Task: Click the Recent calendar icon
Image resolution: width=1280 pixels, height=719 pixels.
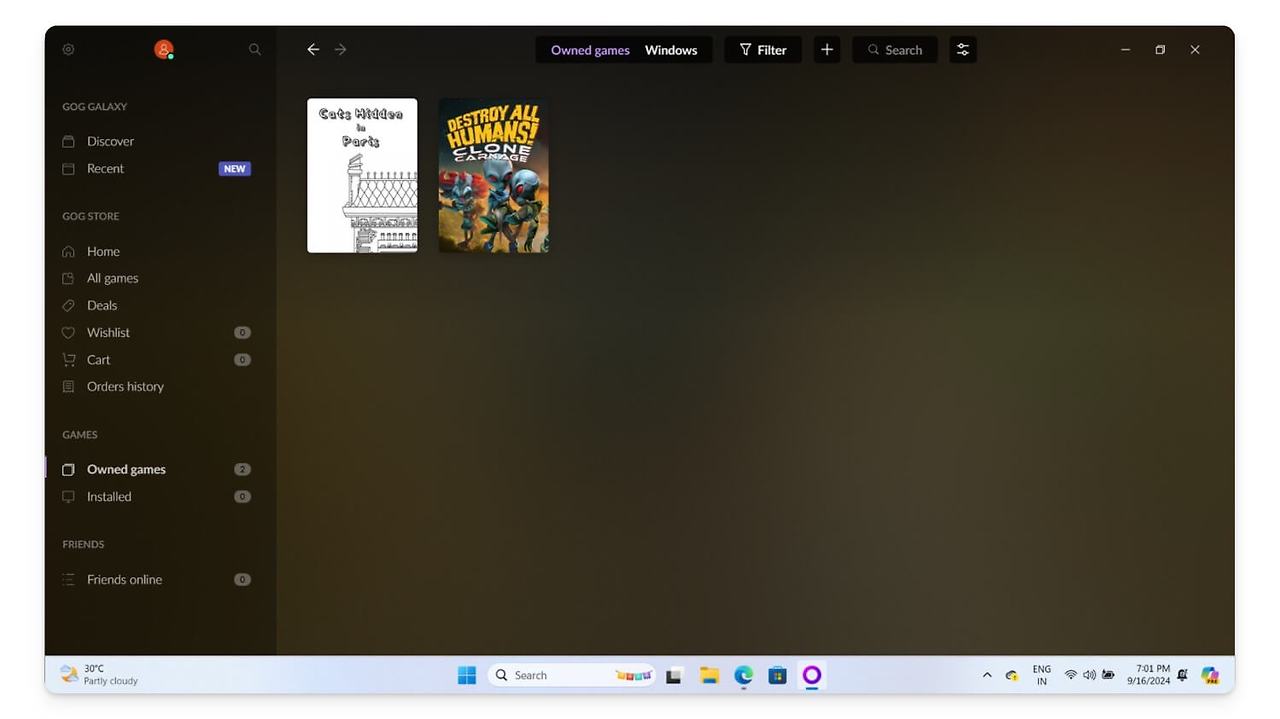Action: tap(68, 168)
